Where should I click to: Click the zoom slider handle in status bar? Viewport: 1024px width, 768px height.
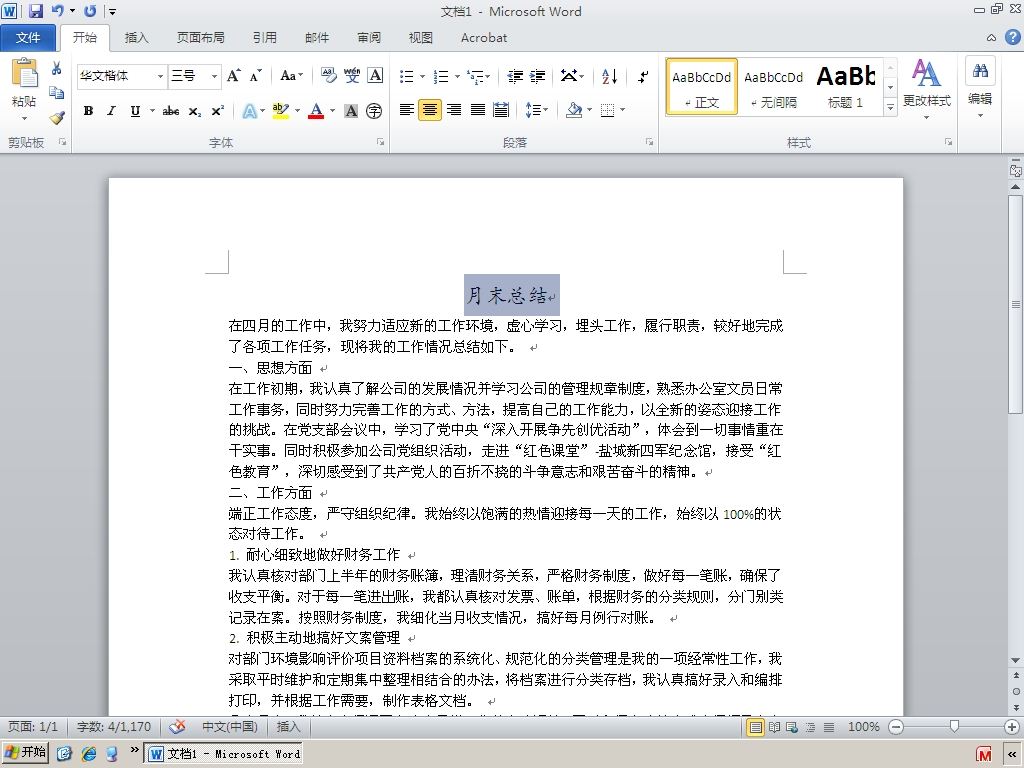pos(954,726)
